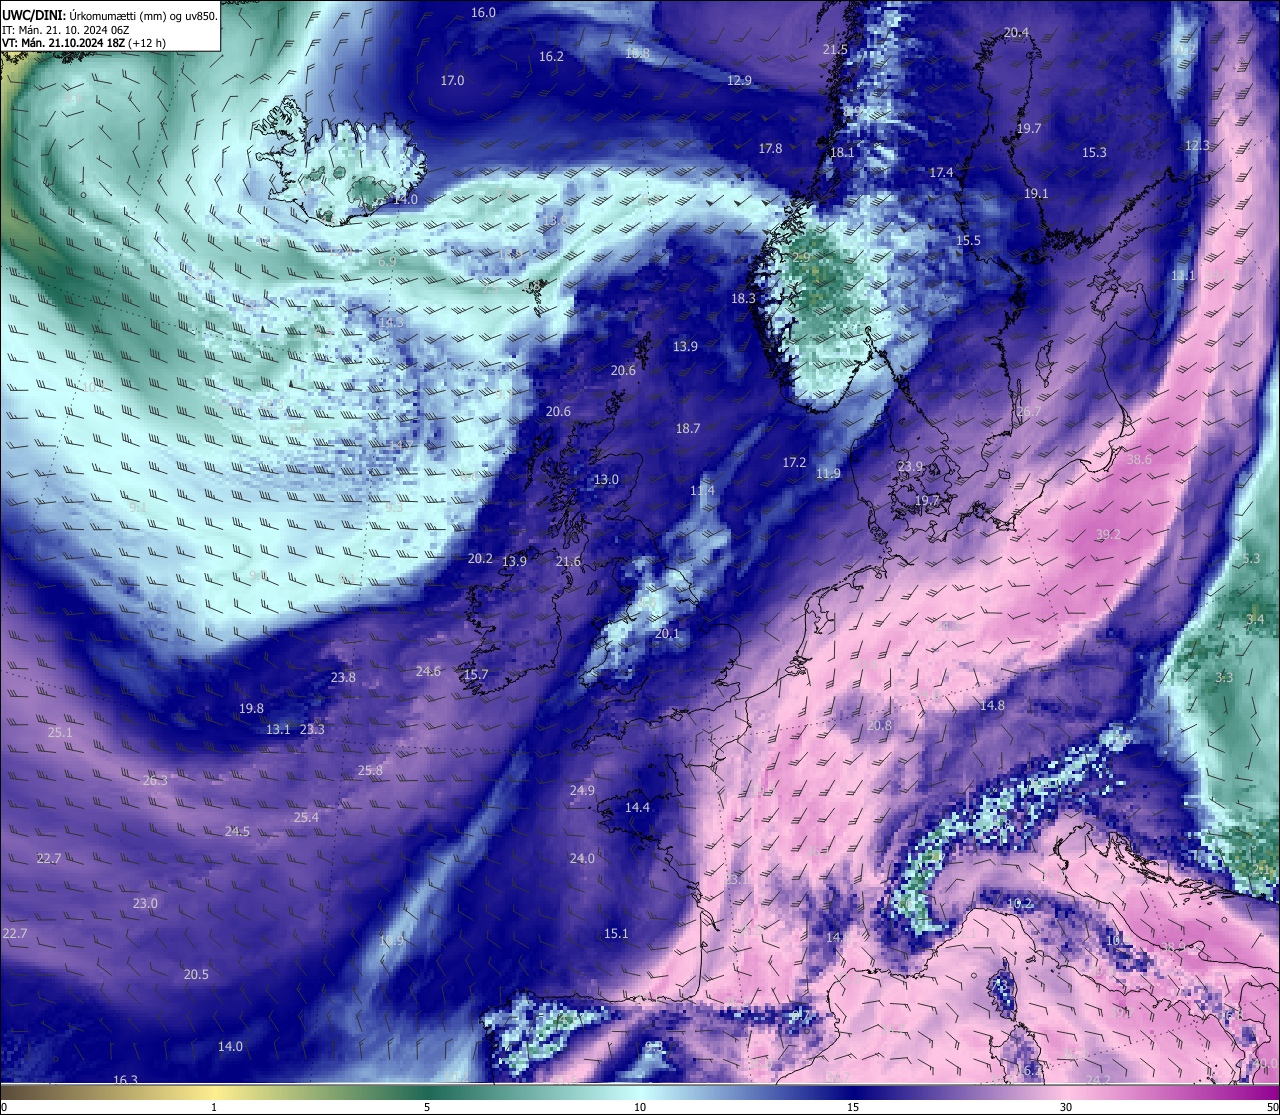
Task: Click the map value '11.4'
Action: point(702,490)
